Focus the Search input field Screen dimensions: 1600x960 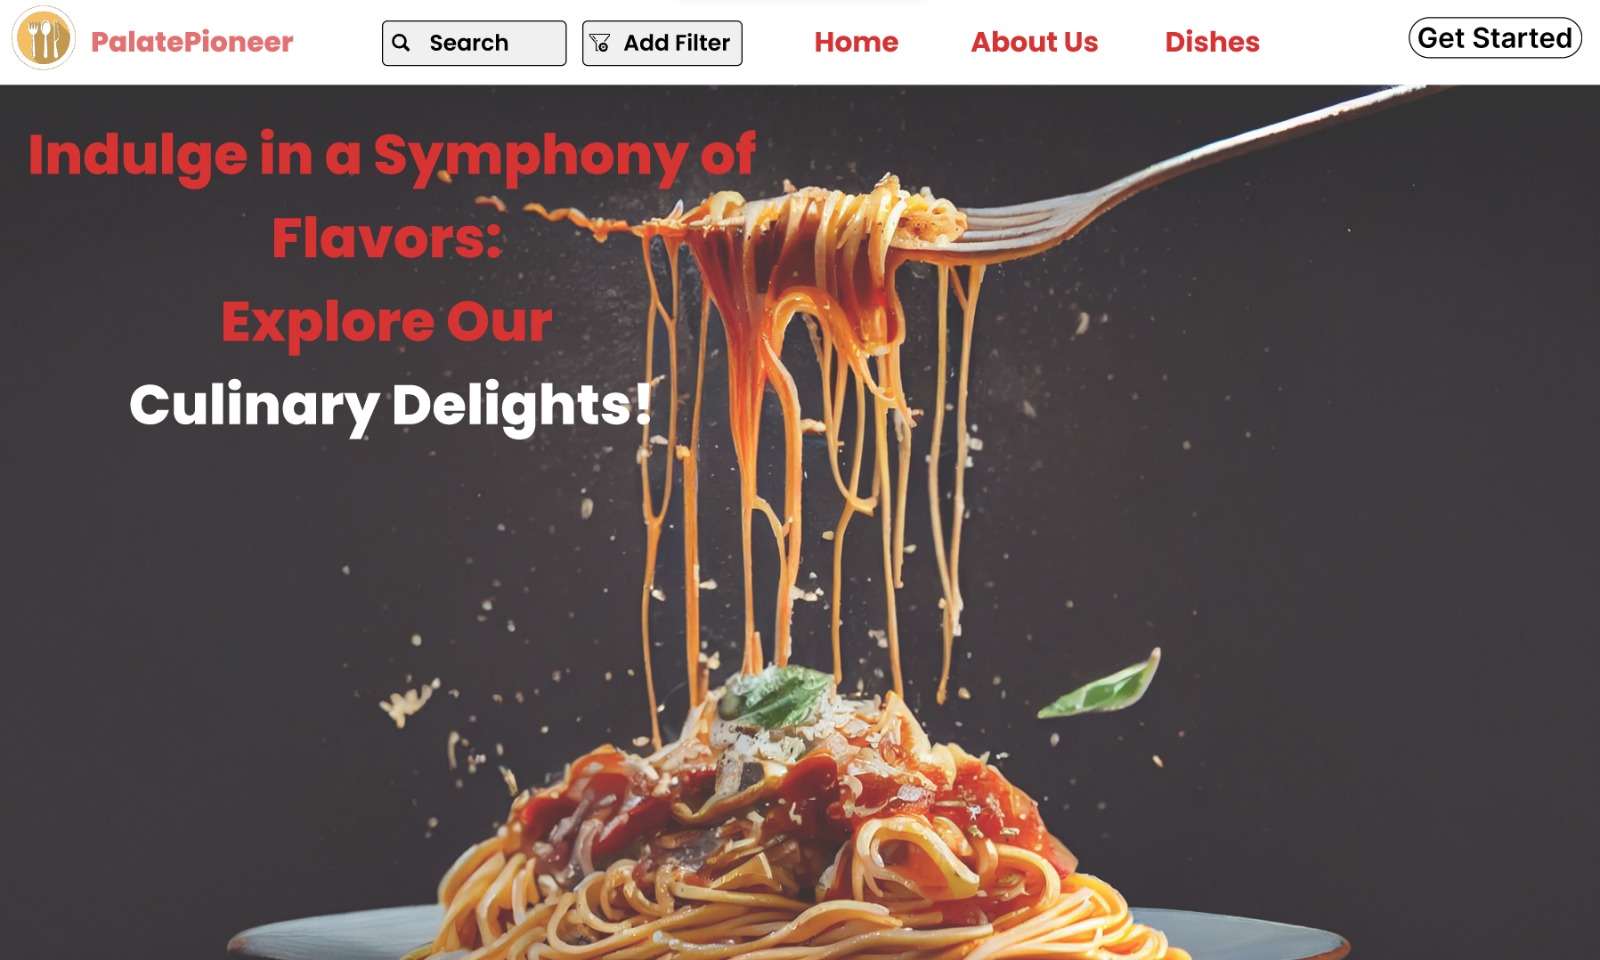474,43
